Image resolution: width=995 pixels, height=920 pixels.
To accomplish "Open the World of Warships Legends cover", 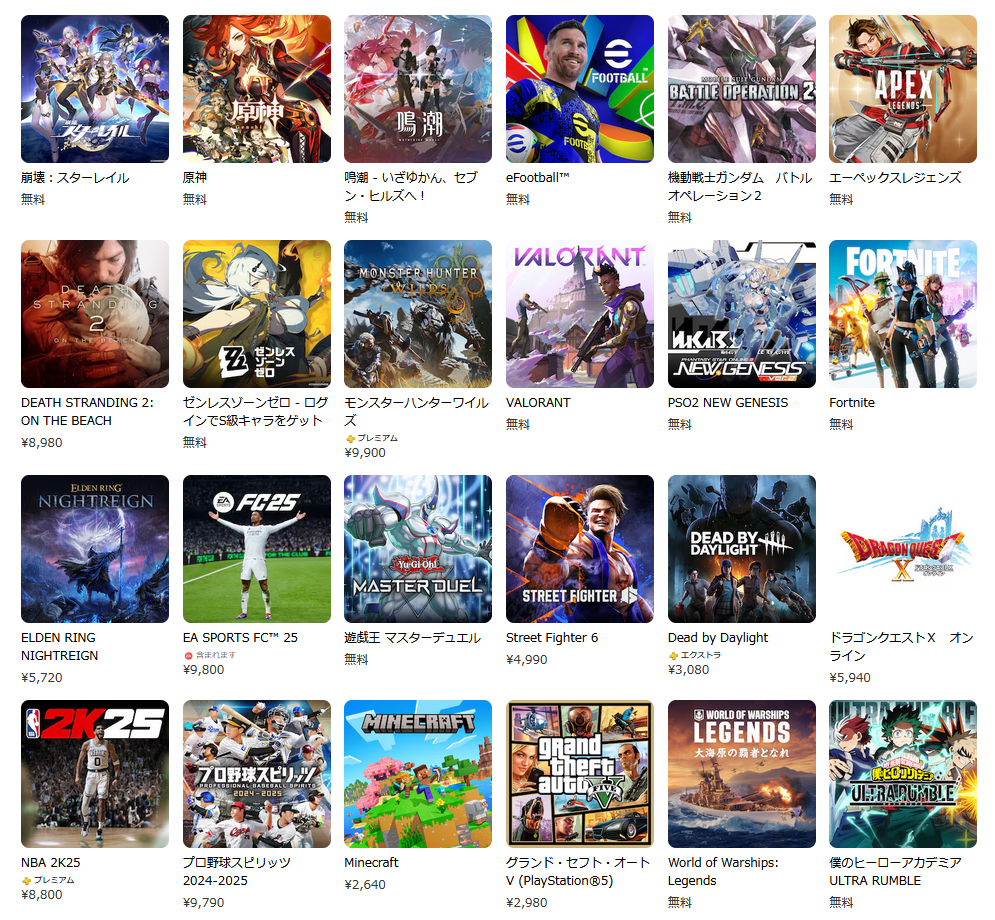I will click(x=742, y=774).
